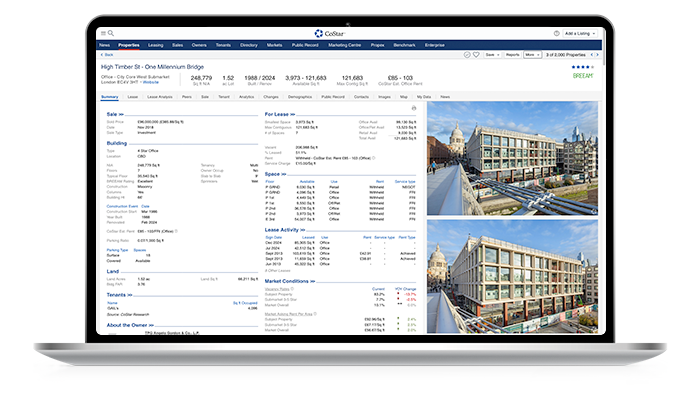Toggle the circular checkmark icon
Screen dimensions: 700x399
[x=467, y=55]
